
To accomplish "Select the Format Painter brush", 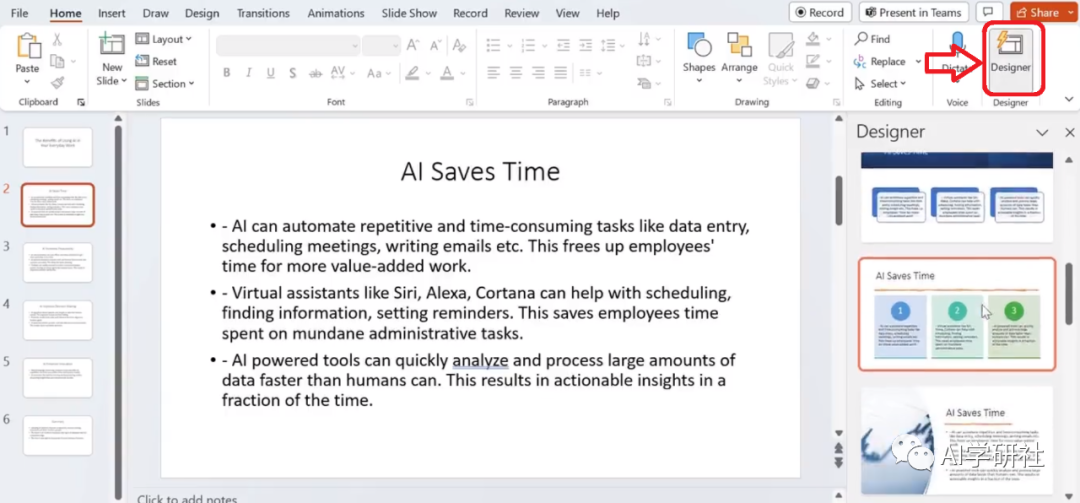I will pos(57,83).
